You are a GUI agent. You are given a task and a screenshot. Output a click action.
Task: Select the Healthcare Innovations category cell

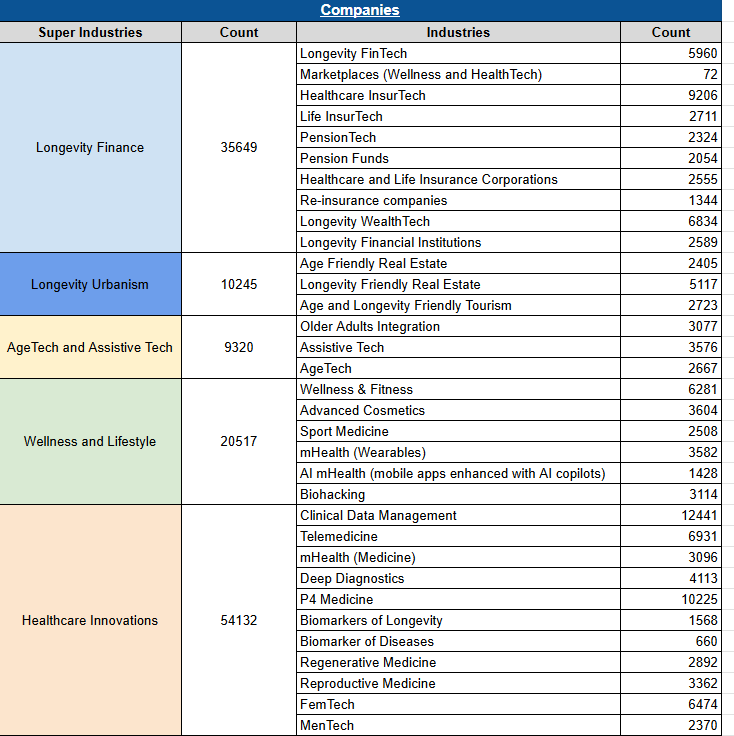[90, 620]
